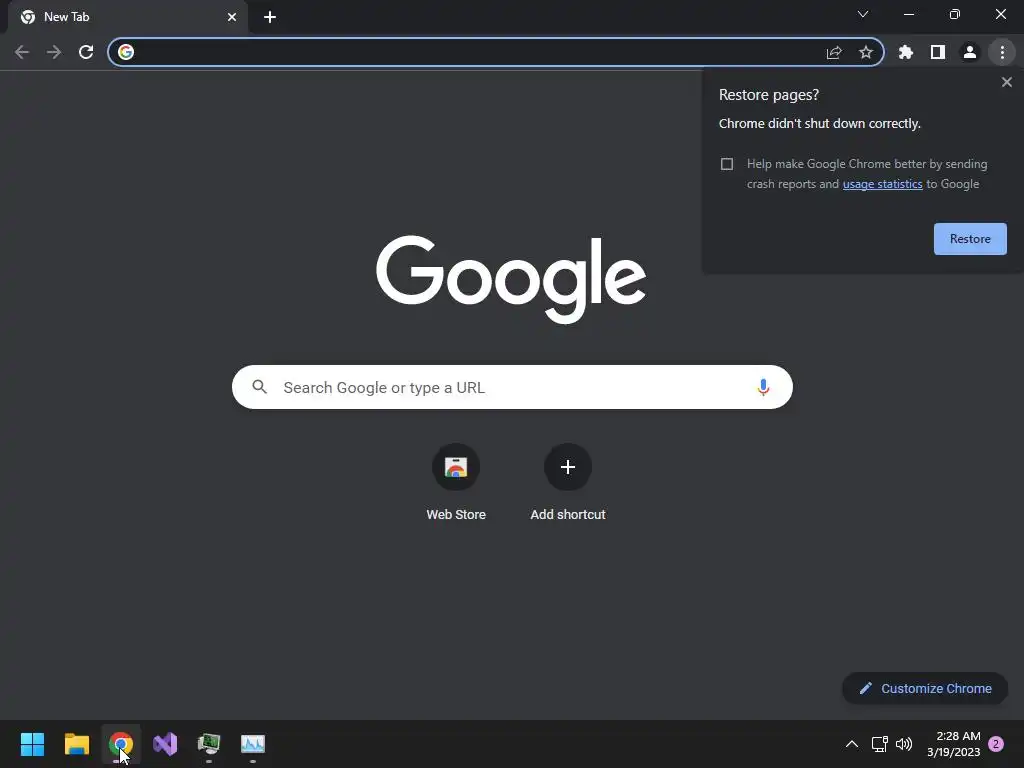Click the Add shortcut tile
The height and width of the screenshot is (768, 1024).
[x=568, y=483]
